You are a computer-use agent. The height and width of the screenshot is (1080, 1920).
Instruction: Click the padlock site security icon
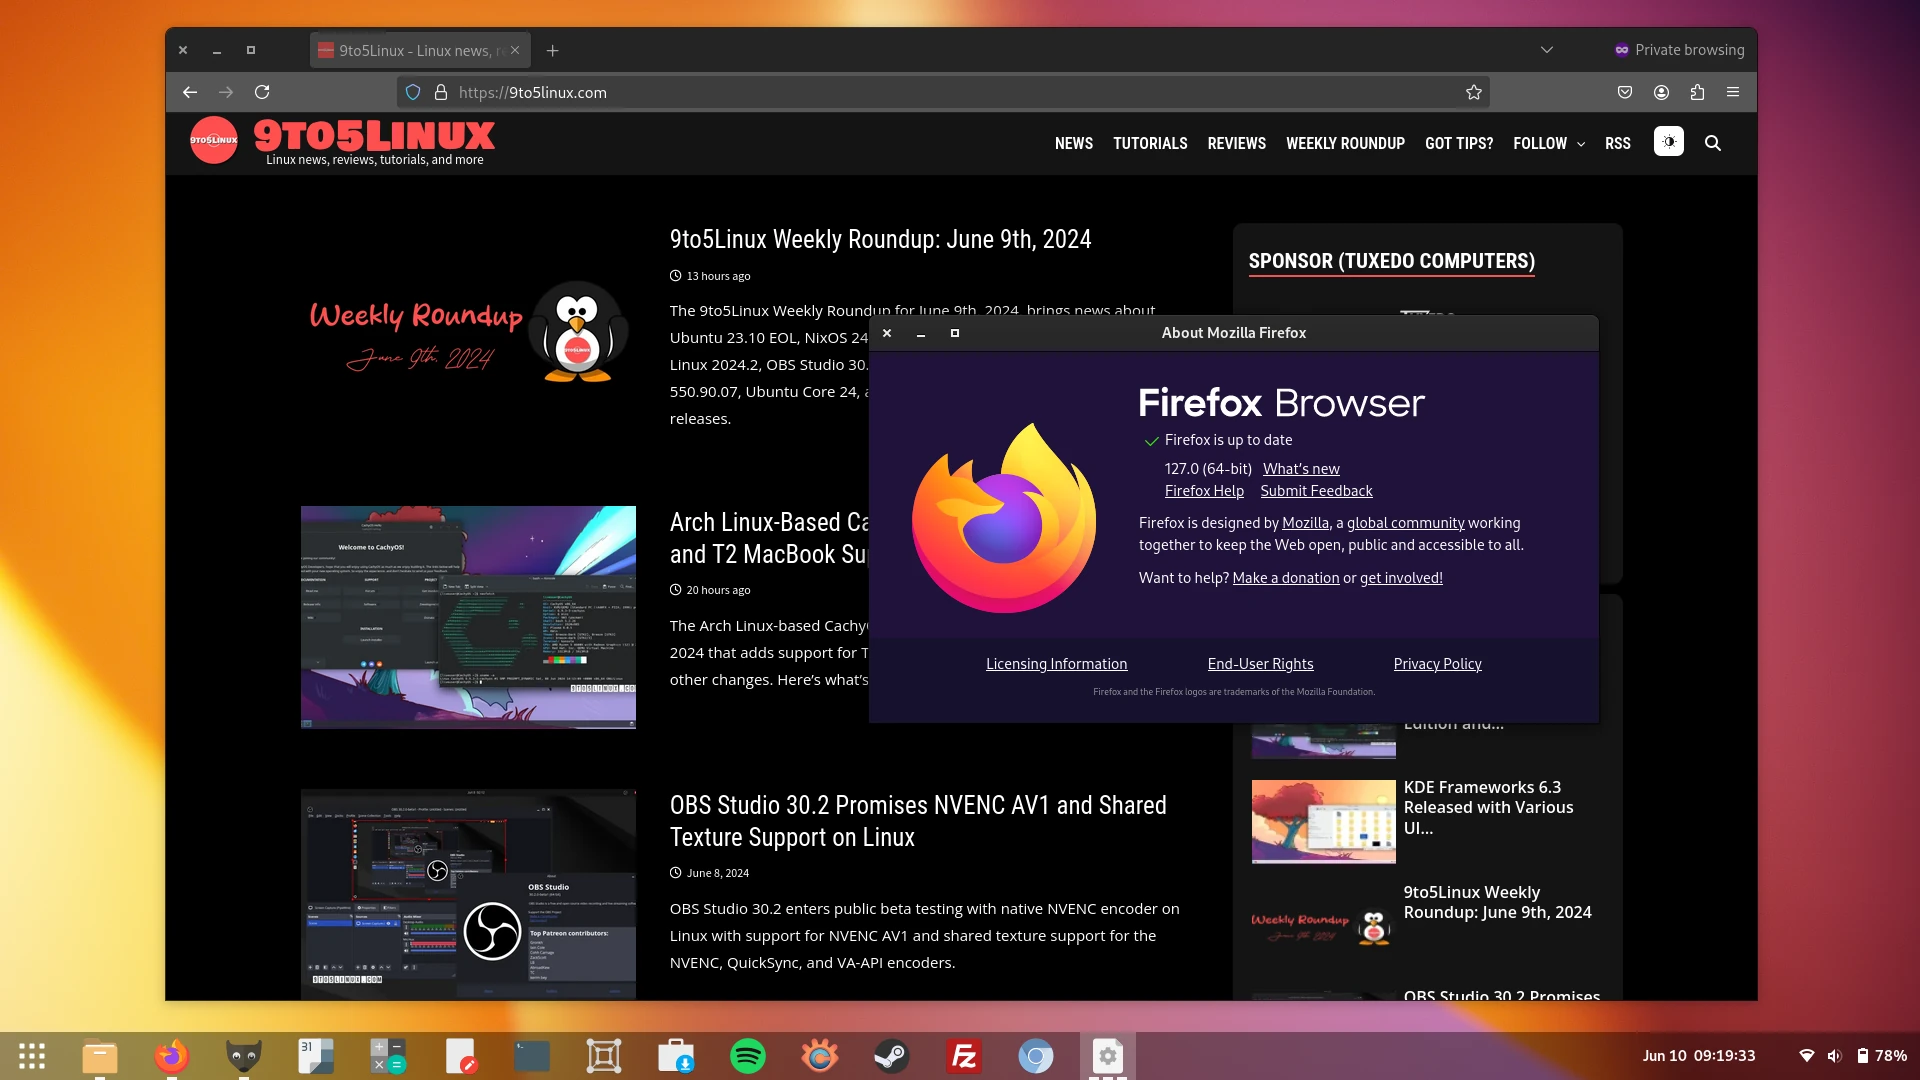(441, 92)
